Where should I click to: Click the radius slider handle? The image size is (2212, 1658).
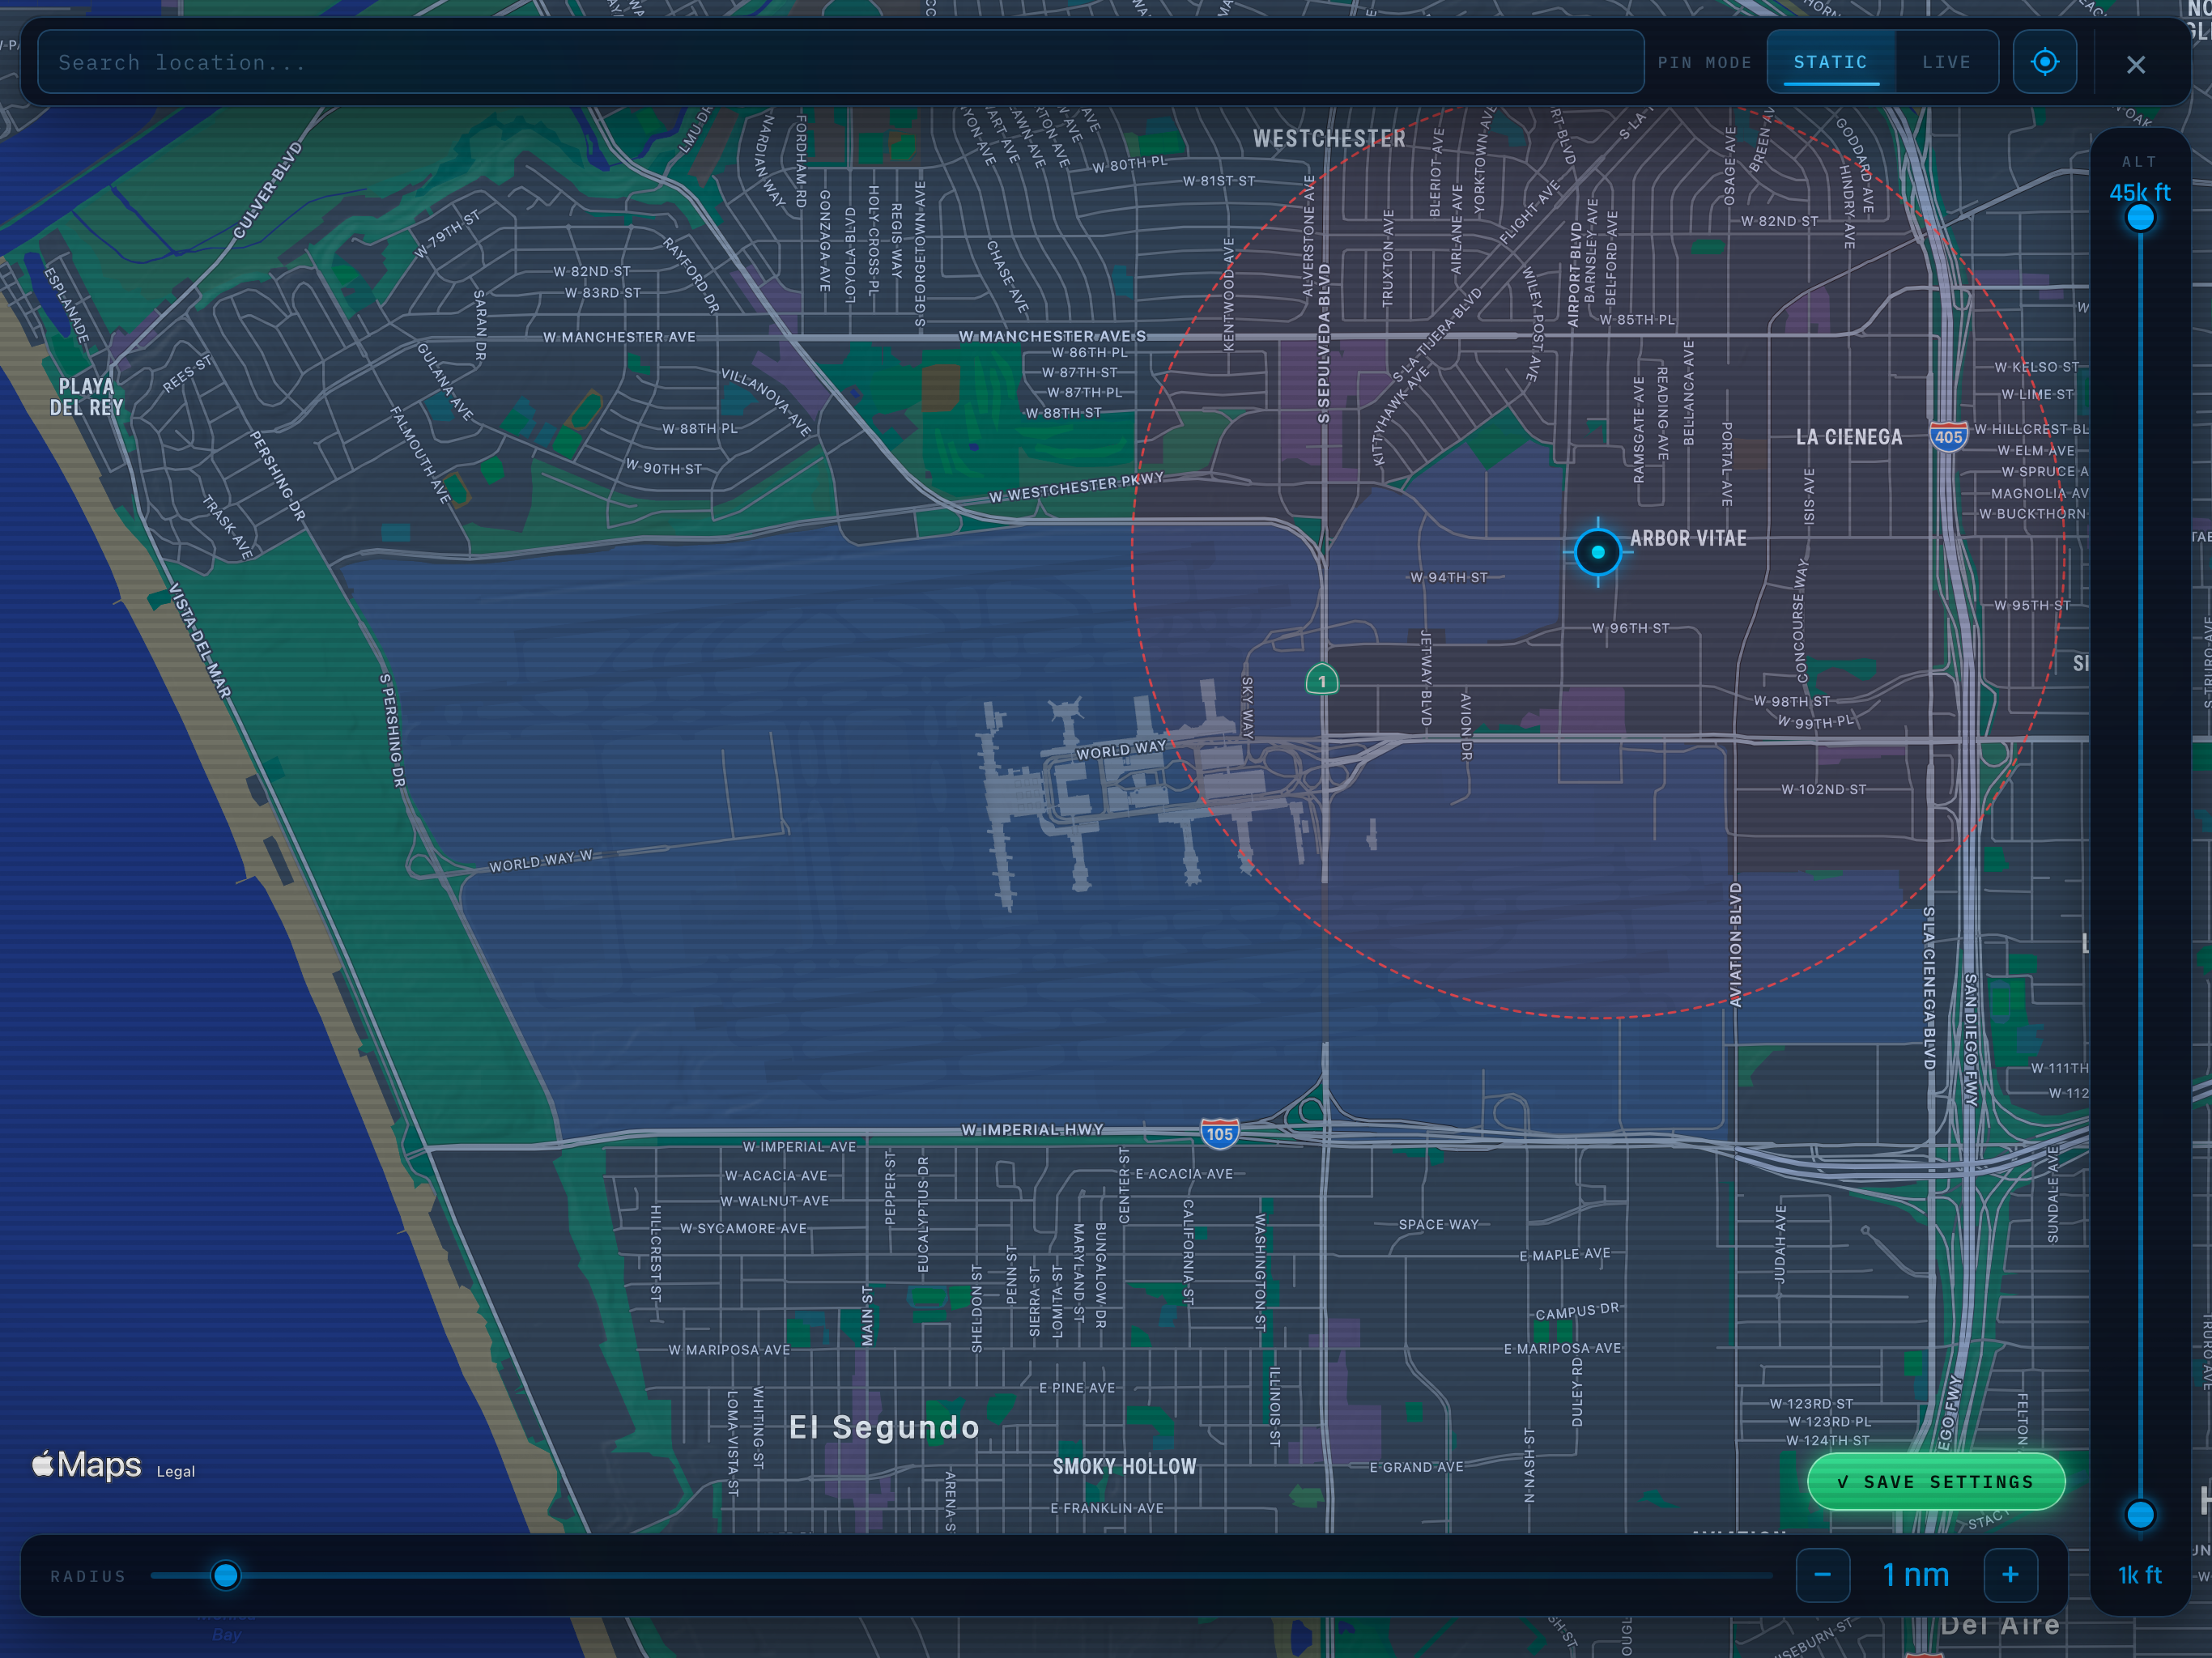tap(226, 1576)
